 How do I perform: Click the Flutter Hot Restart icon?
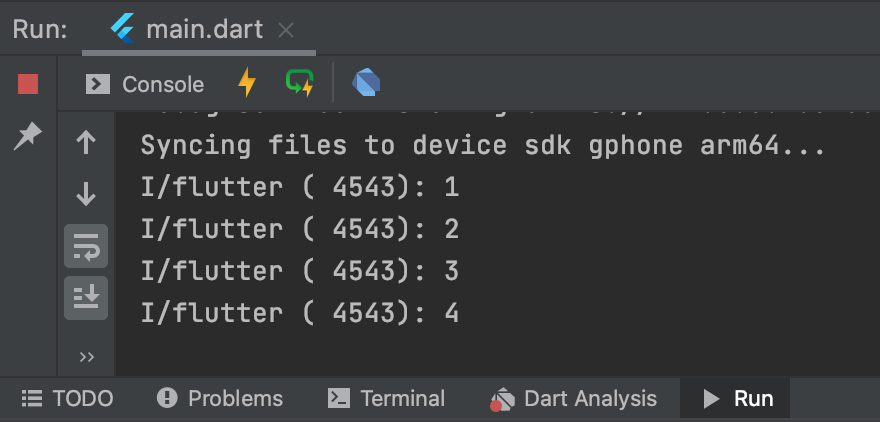[300, 82]
